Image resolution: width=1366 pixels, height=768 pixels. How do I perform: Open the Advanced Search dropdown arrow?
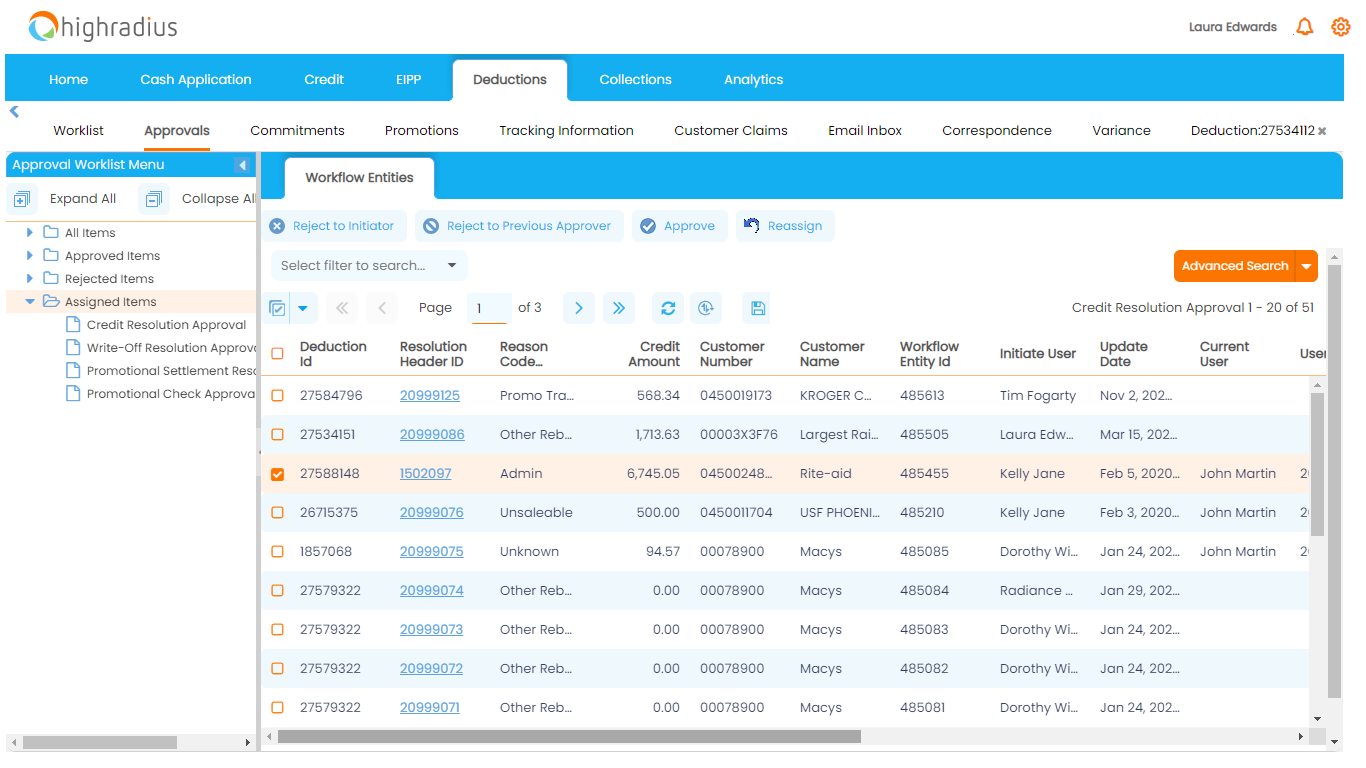[1308, 266]
